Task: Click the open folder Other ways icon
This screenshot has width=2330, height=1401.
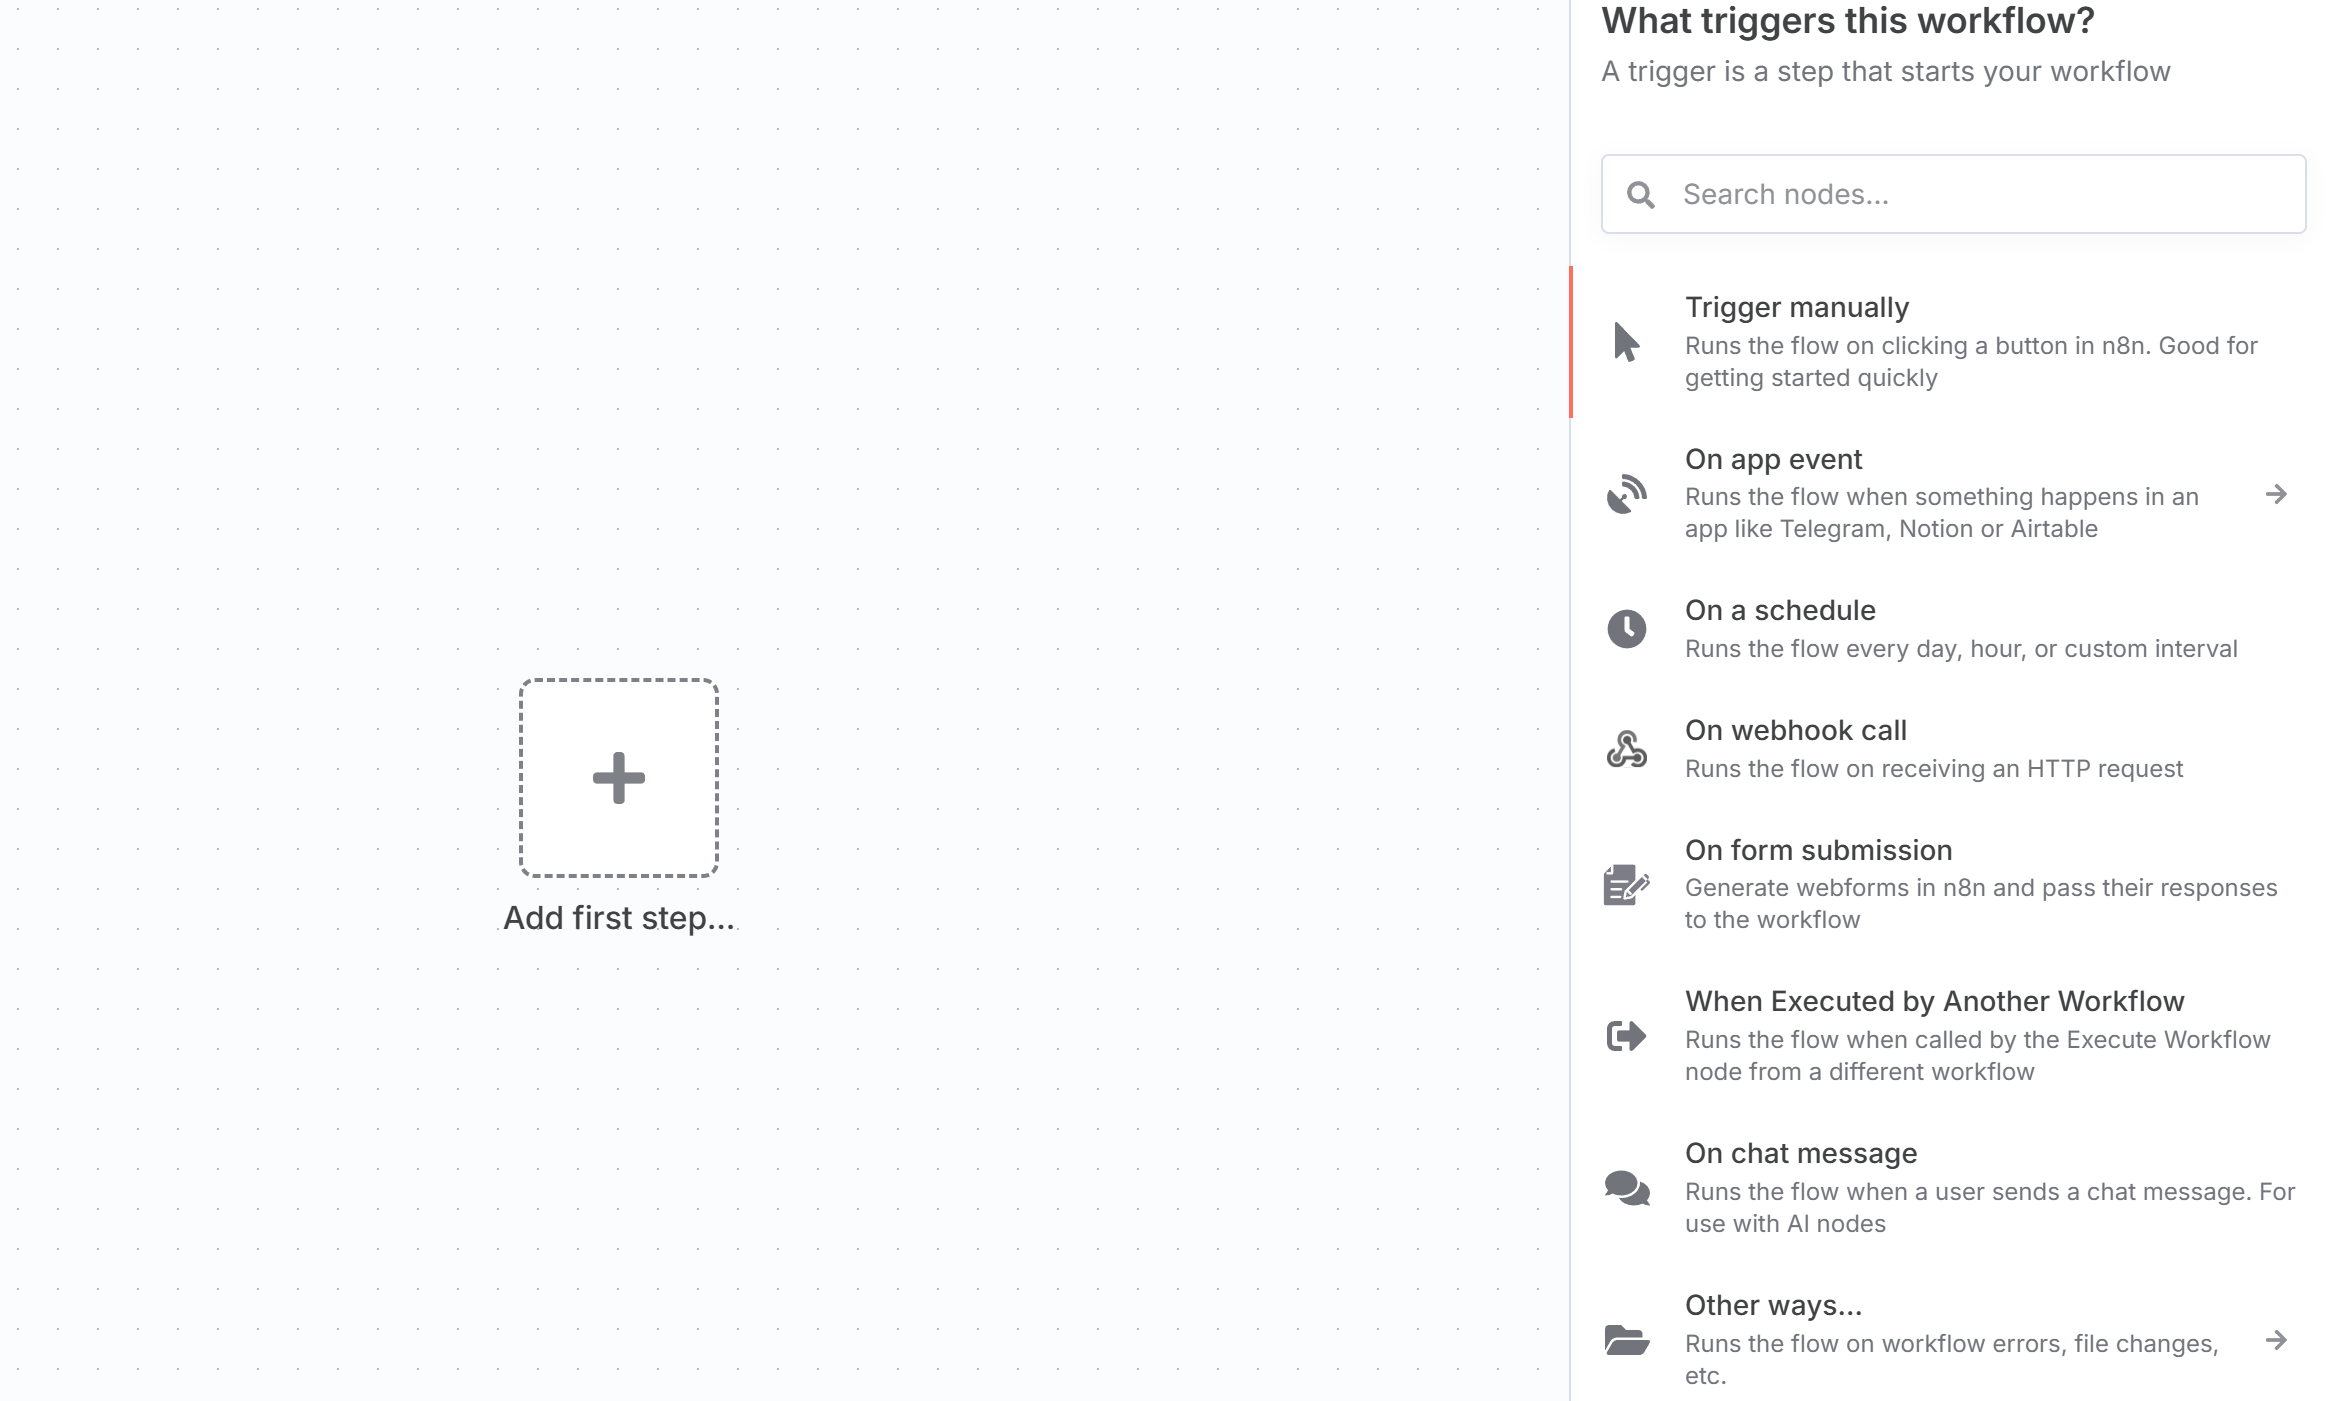Action: pos(1626,1340)
